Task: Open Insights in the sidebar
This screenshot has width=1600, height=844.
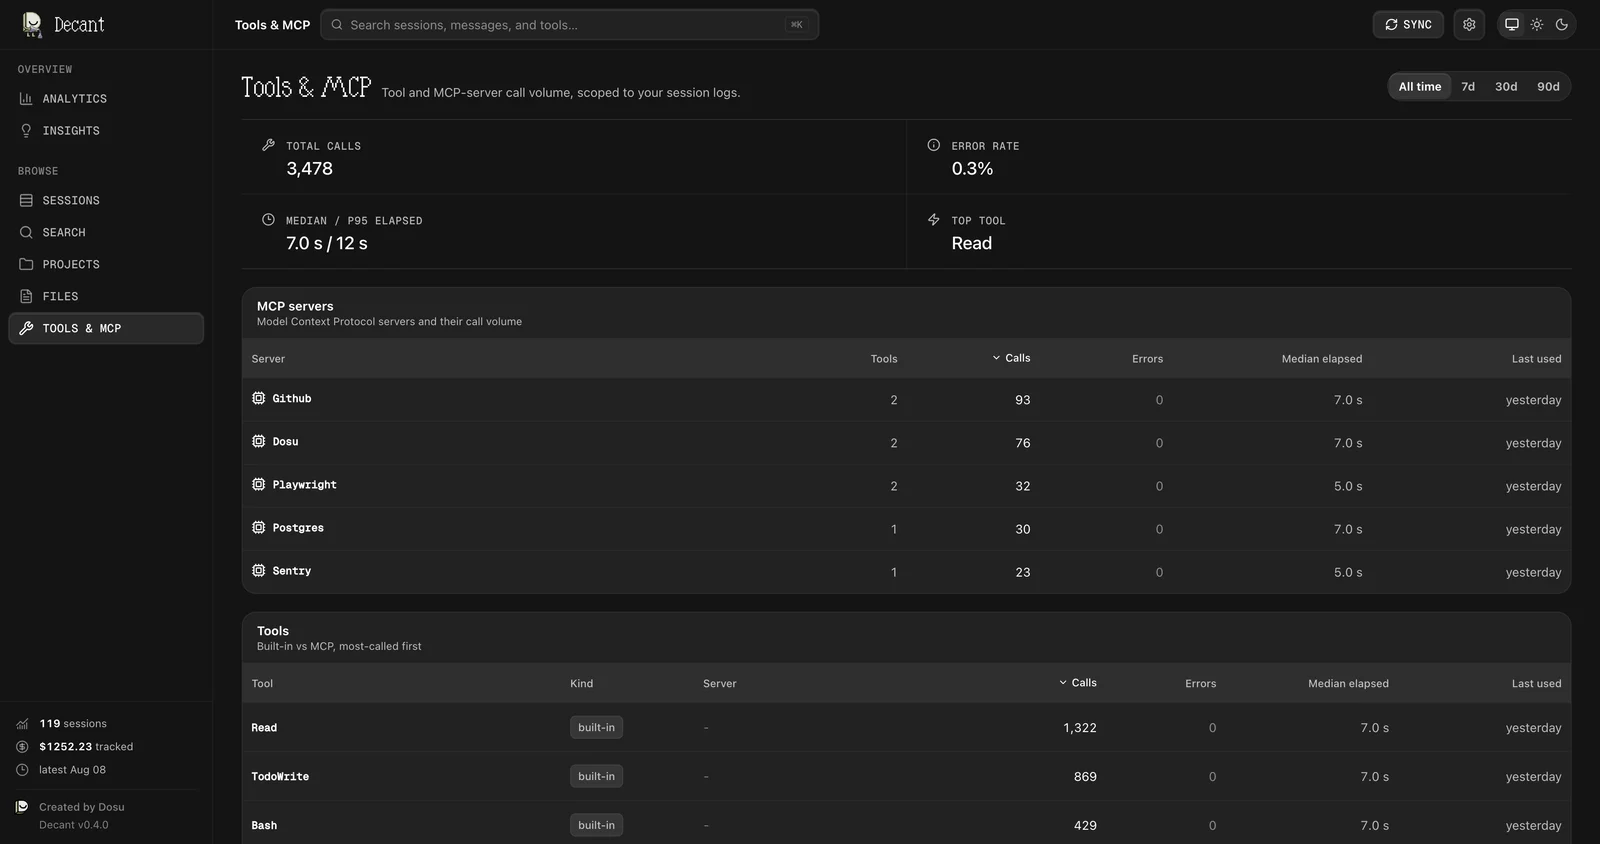Action: (106, 131)
